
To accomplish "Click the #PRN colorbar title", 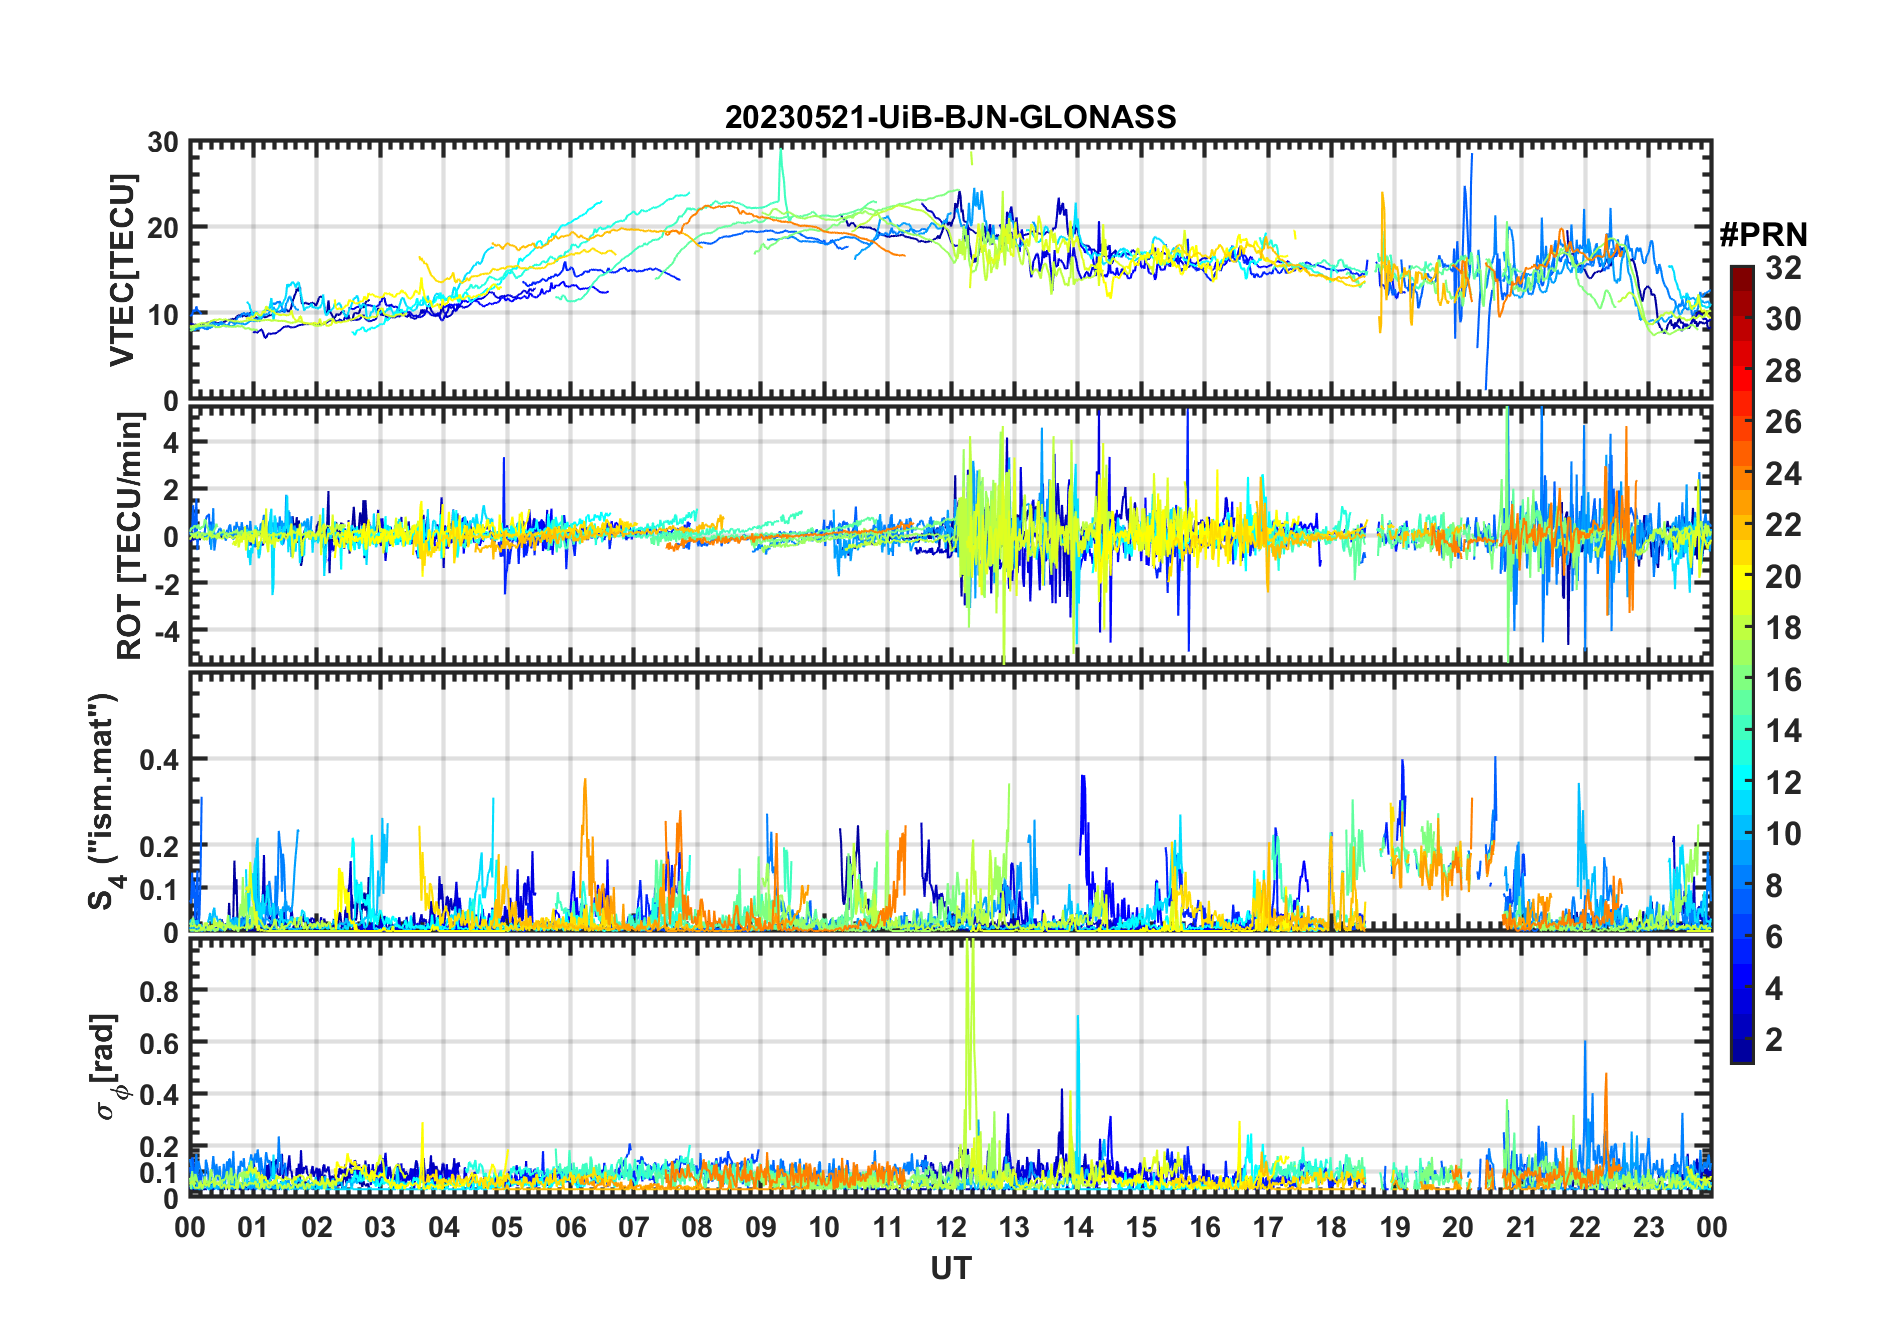I will click(1763, 235).
